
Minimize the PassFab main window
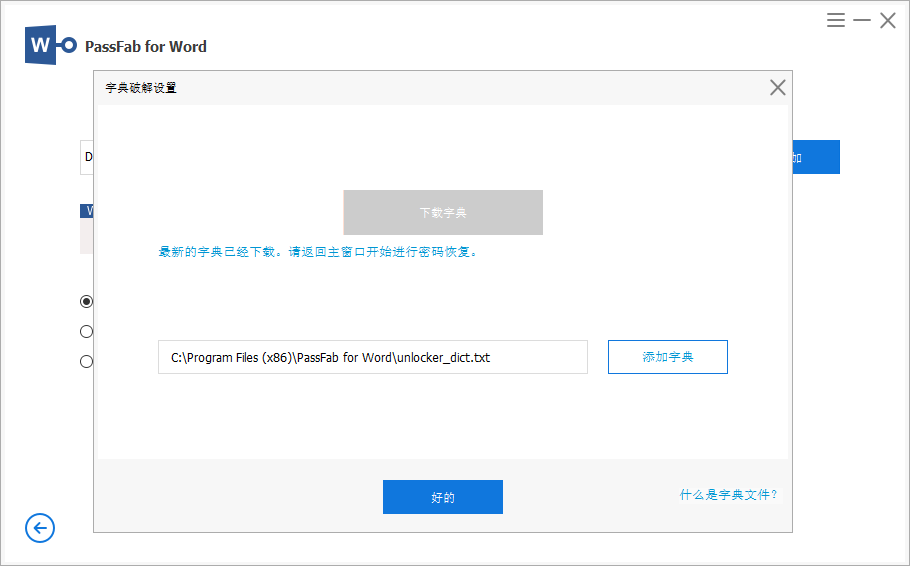[x=862, y=20]
